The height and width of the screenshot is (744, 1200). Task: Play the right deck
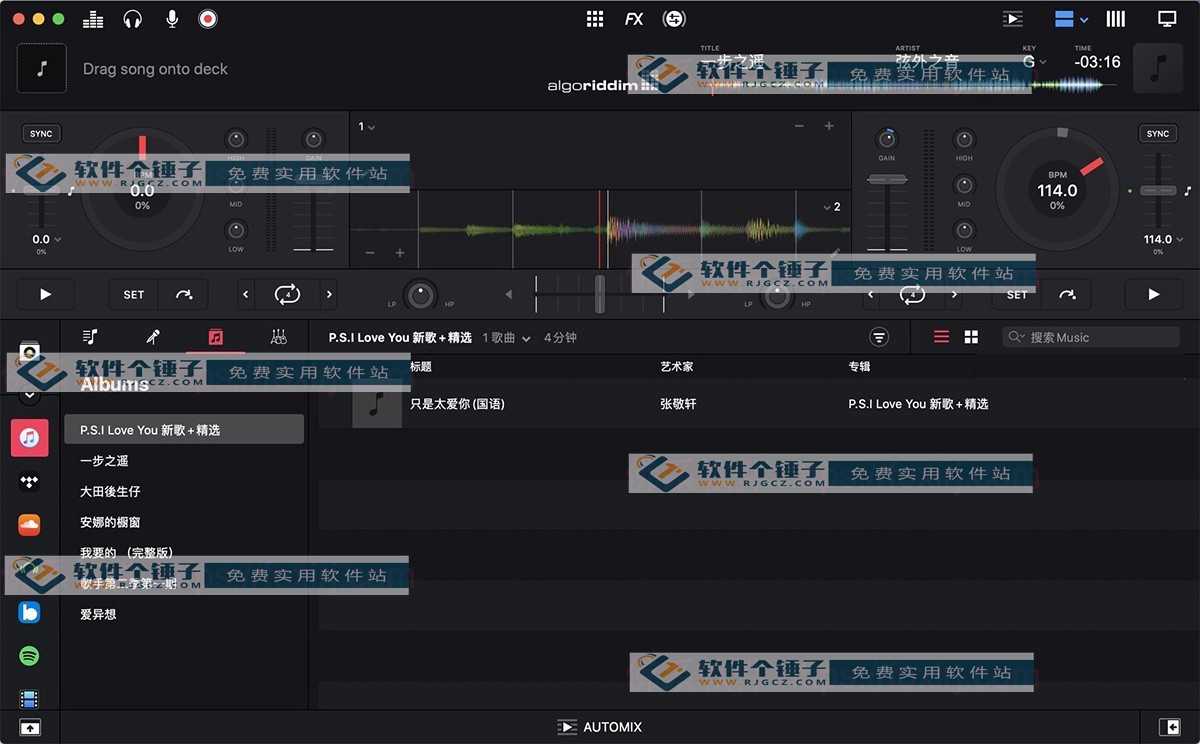coord(1154,294)
